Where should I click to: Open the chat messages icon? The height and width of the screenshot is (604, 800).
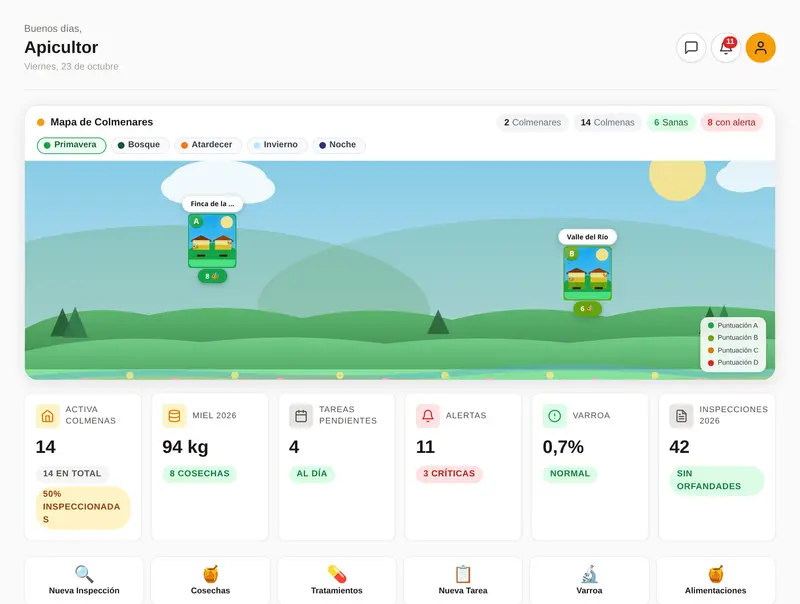tap(691, 47)
